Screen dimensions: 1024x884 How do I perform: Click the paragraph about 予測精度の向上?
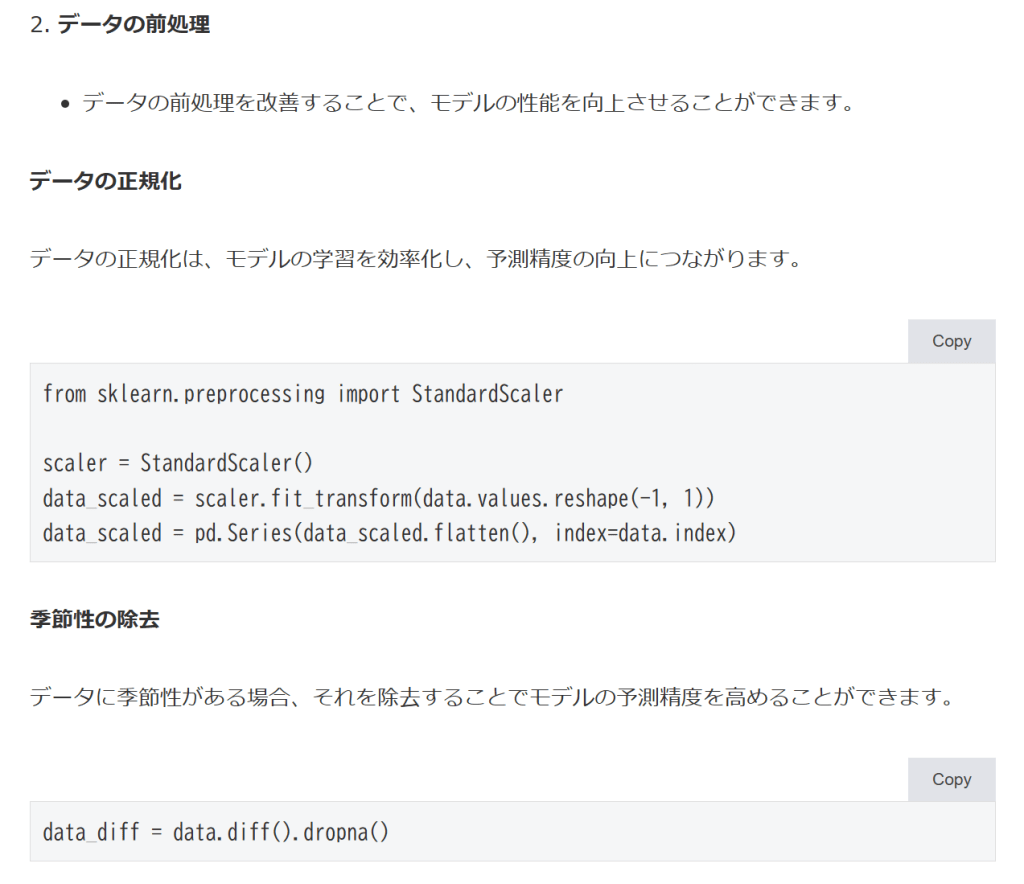coord(415,259)
